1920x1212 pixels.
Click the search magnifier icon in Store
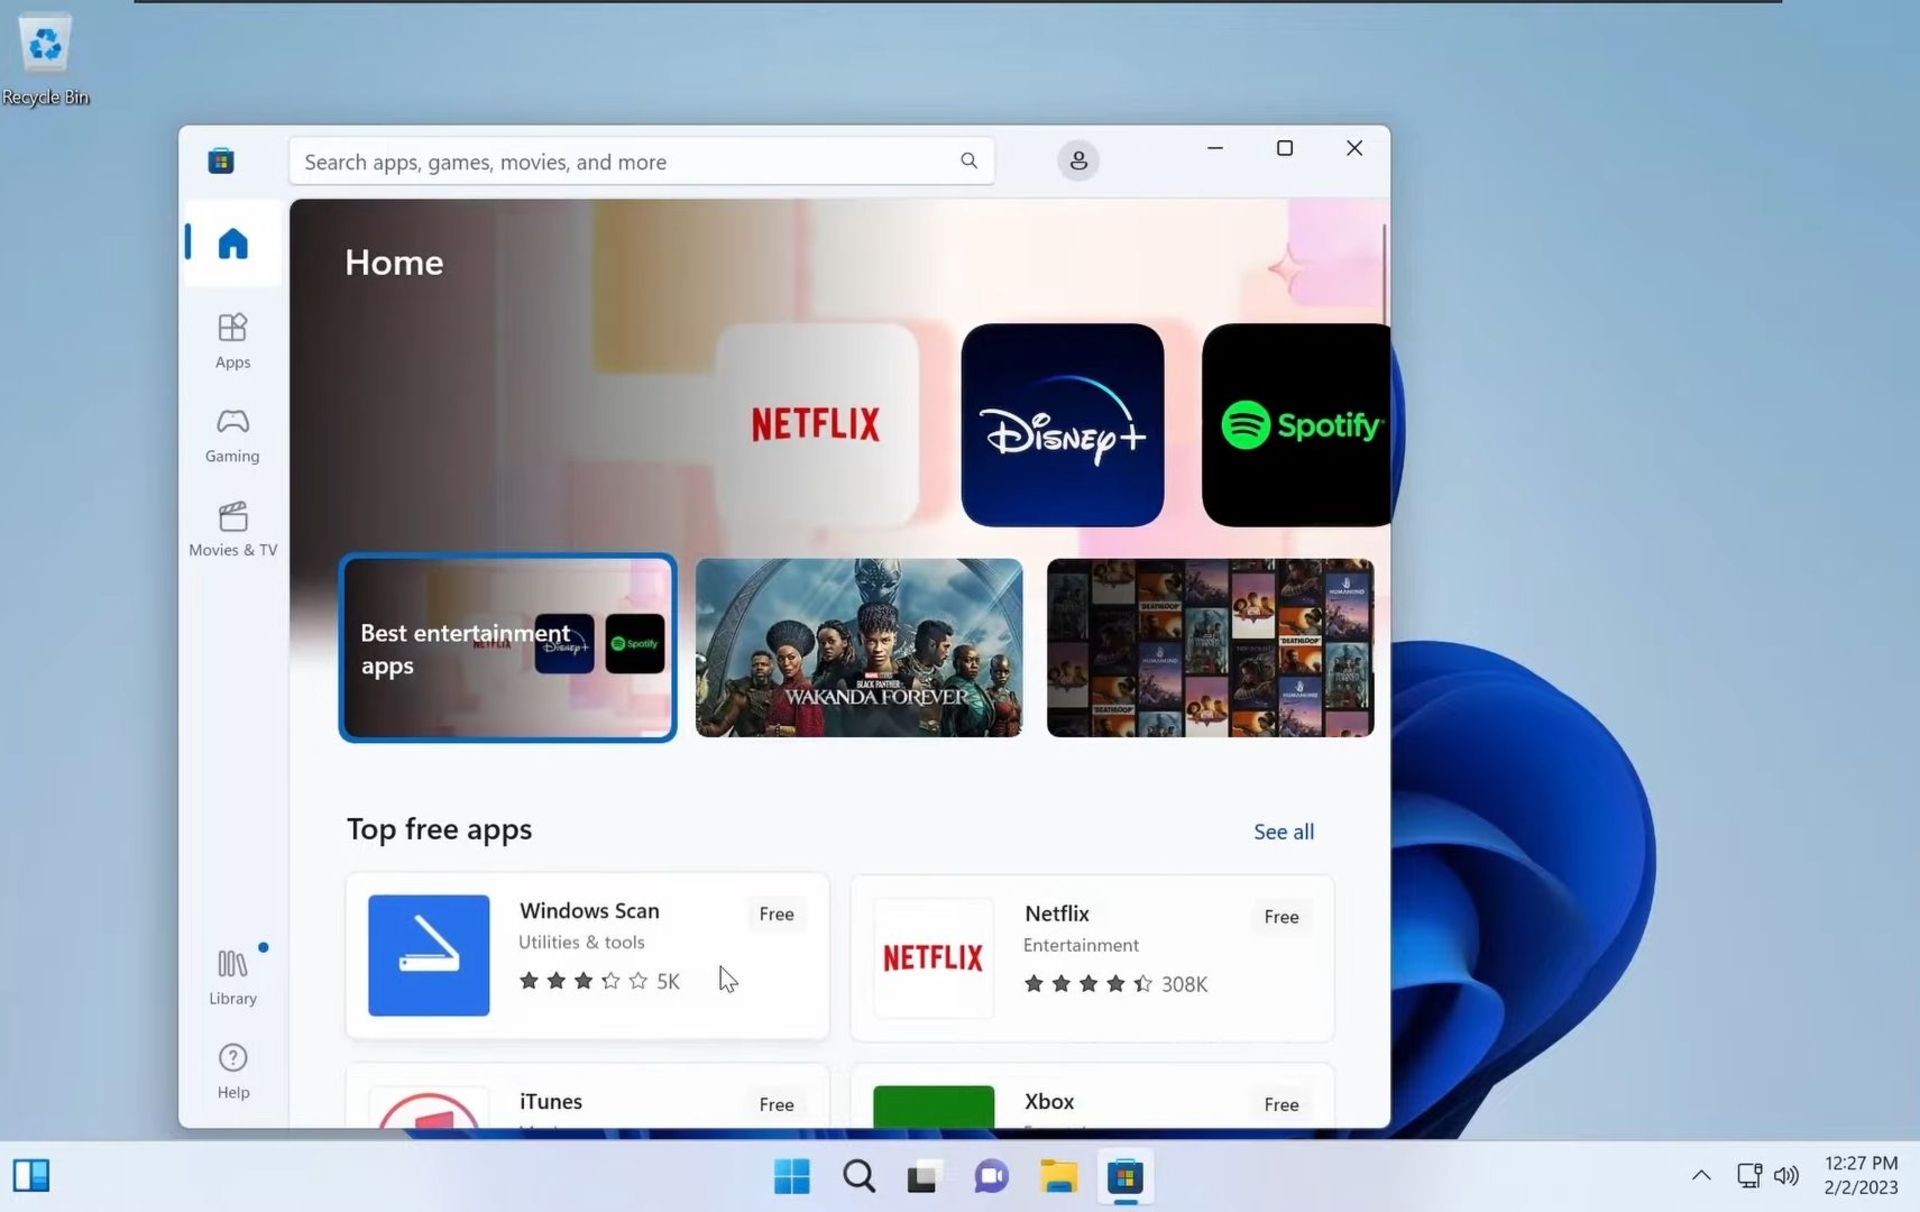[x=968, y=161]
